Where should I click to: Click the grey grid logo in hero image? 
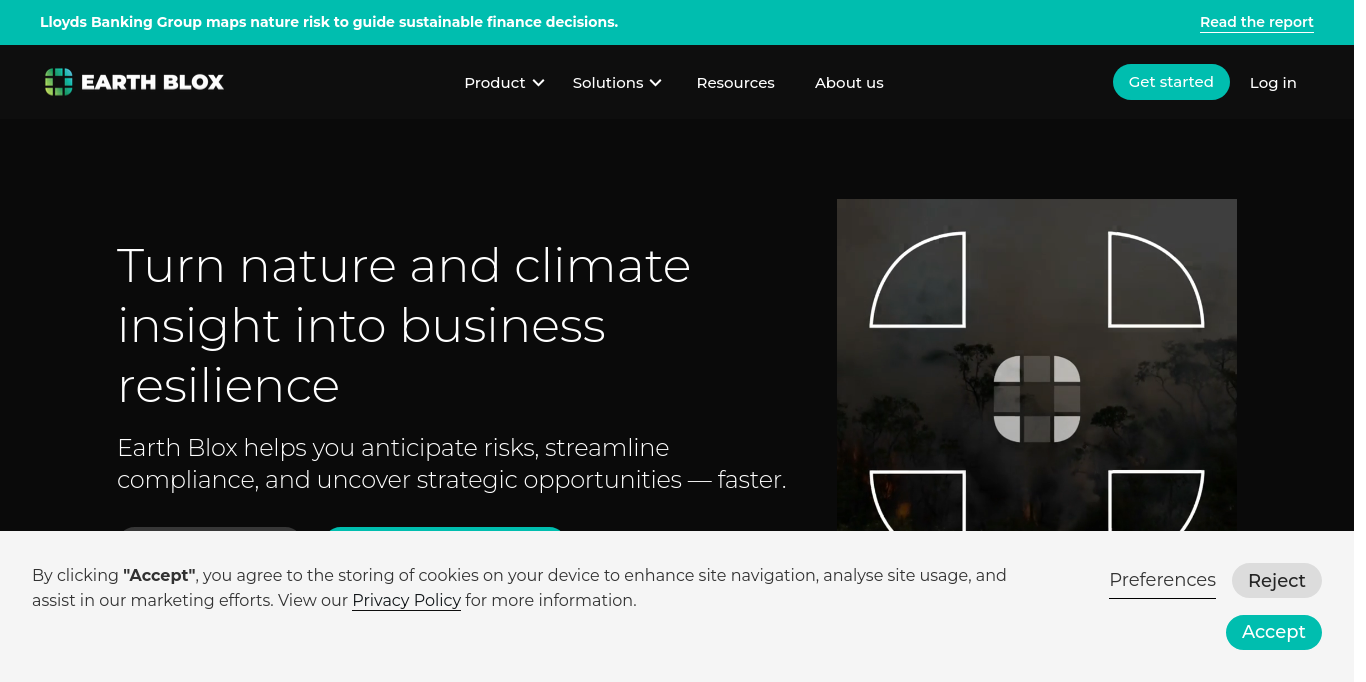[x=1037, y=398]
